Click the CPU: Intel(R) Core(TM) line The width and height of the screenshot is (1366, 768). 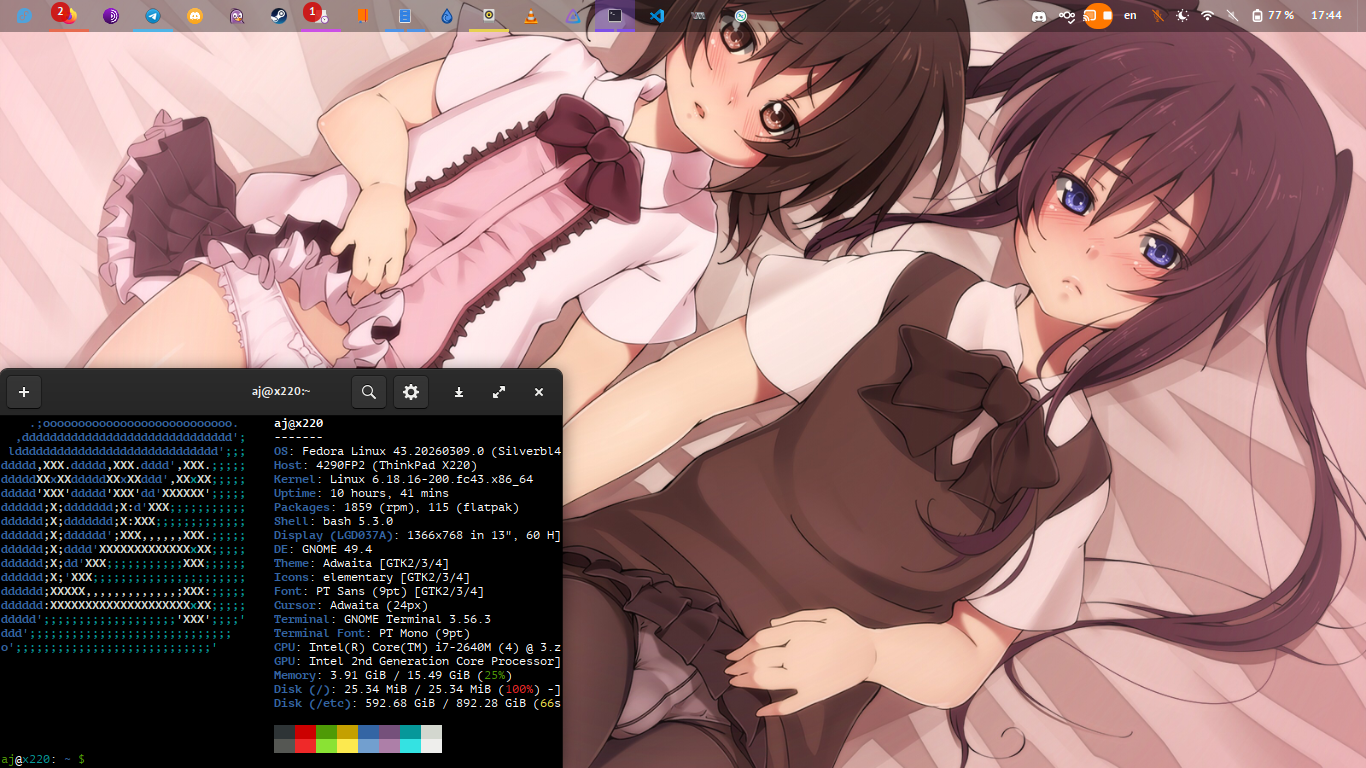coord(417,648)
